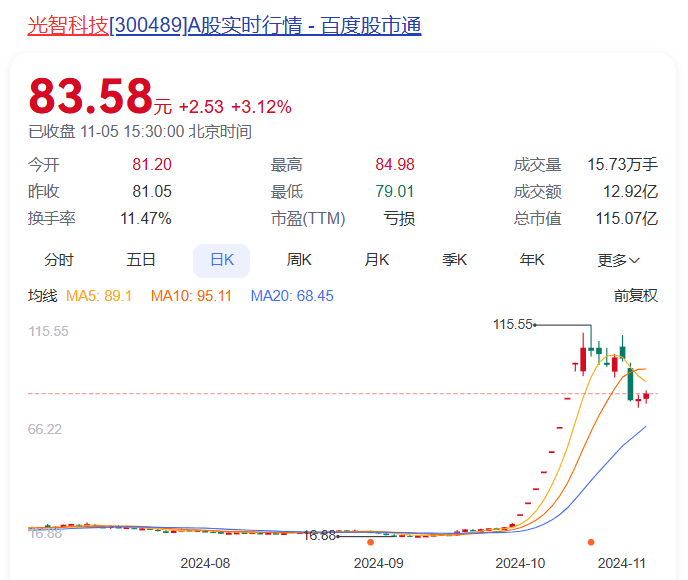Image resolution: width=688 pixels, height=580 pixels.
Task: Open the 月K chart tab
Action: pyautogui.click(x=376, y=260)
